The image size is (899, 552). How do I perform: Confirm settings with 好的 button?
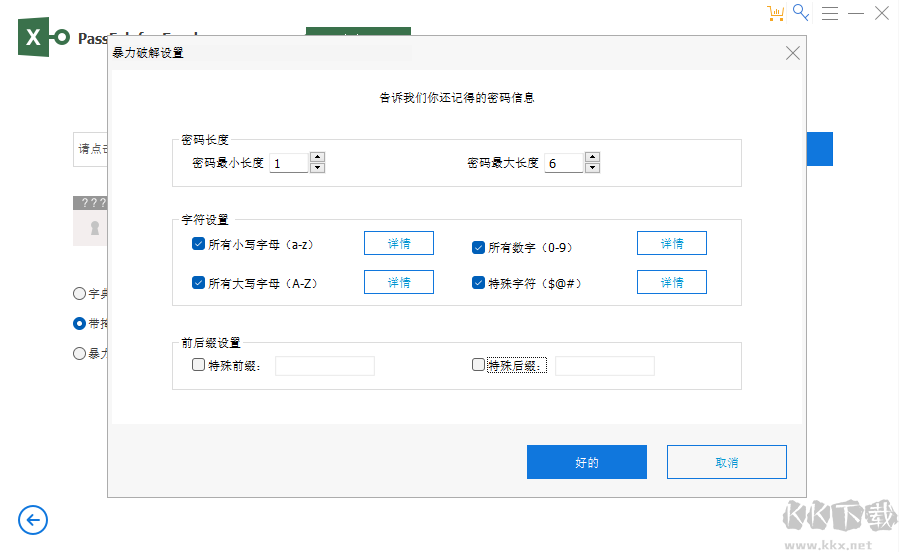tap(587, 462)
